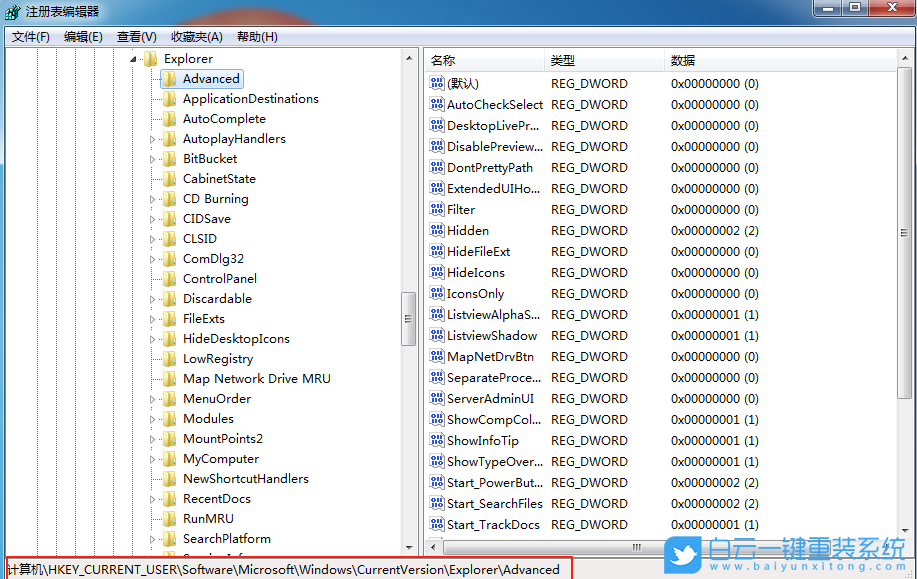Click the Filter value icon
This screenshot has height=579, width=917.
(435, 209)
